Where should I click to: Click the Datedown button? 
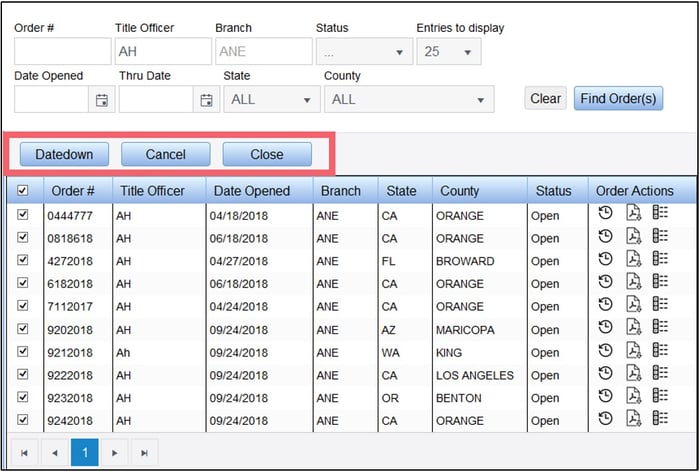point(64,155)
